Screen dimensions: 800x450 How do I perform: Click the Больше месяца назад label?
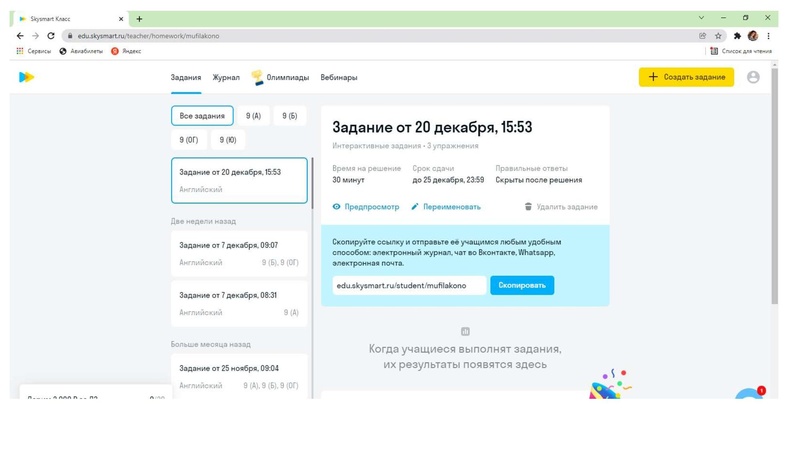[x=211, y=344]
